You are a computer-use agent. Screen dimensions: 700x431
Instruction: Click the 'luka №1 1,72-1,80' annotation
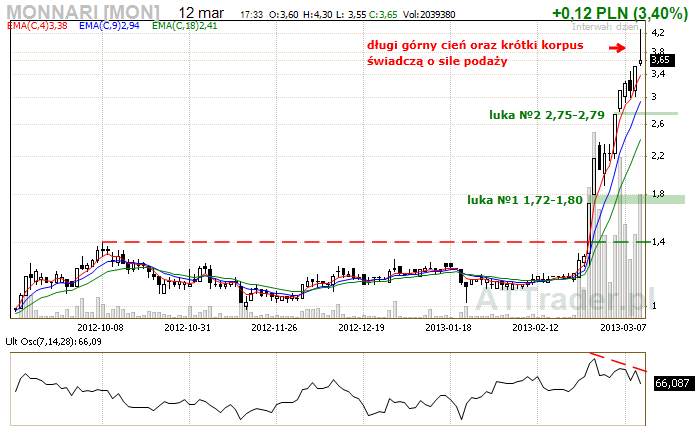[x=525, y=200]
